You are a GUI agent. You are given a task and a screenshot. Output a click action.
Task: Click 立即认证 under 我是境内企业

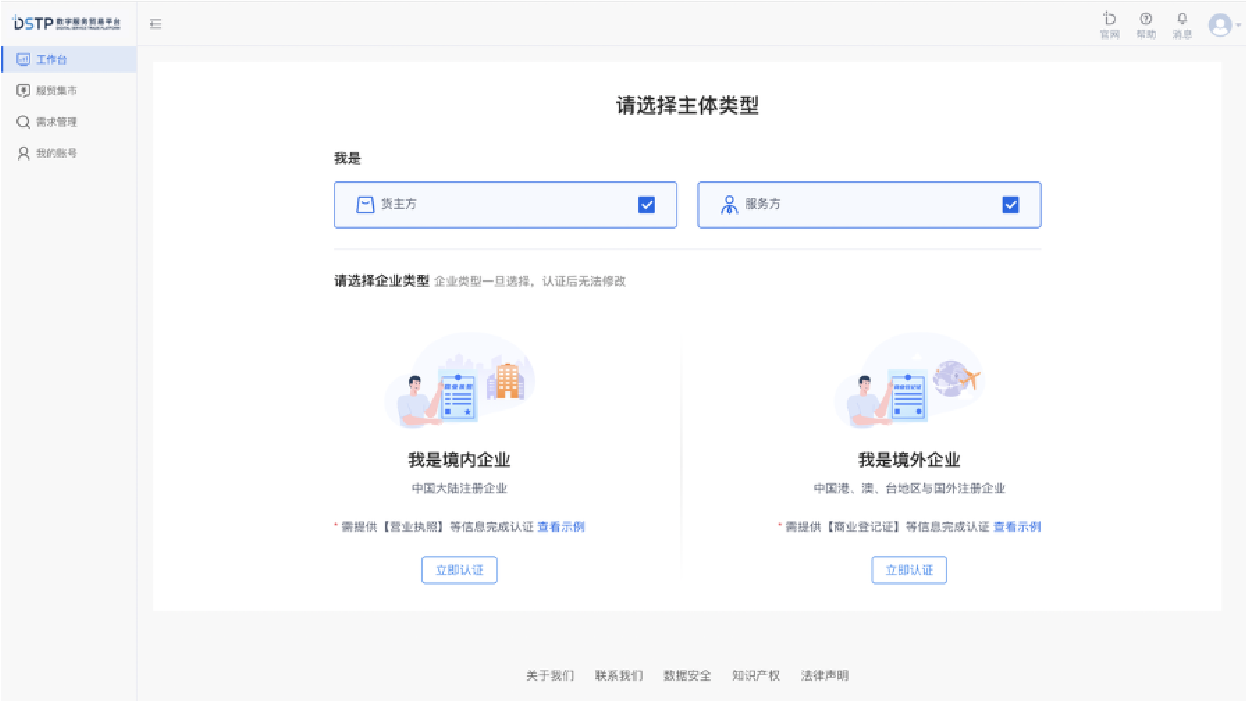459,569
